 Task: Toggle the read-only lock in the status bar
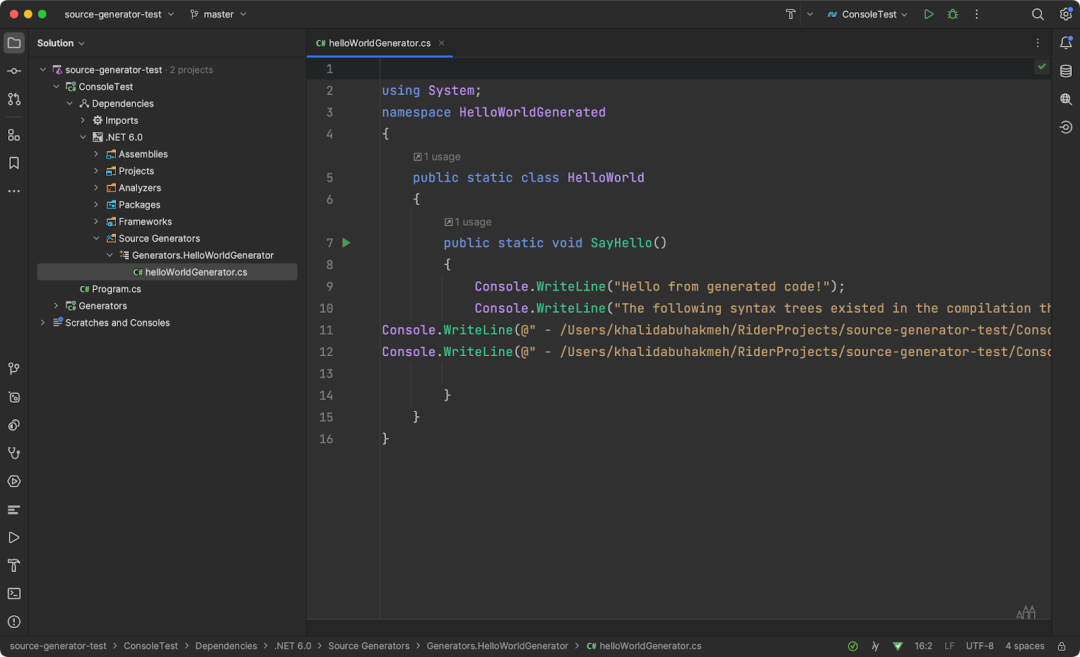1061,646
